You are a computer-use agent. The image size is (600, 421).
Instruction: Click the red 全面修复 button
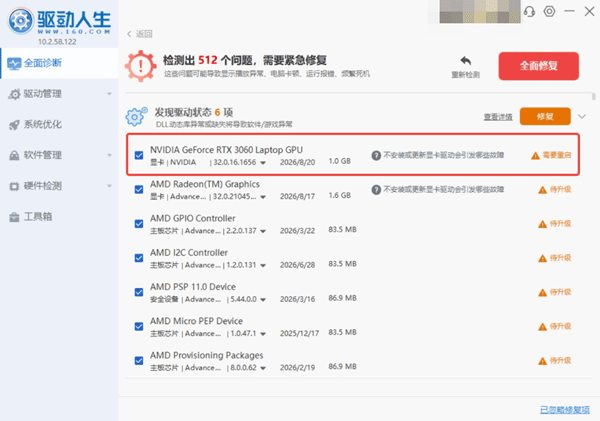coord(538,66)
